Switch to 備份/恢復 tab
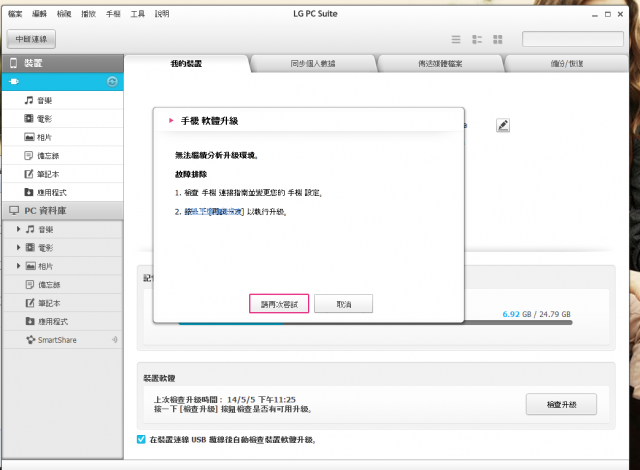 [567, 64]
